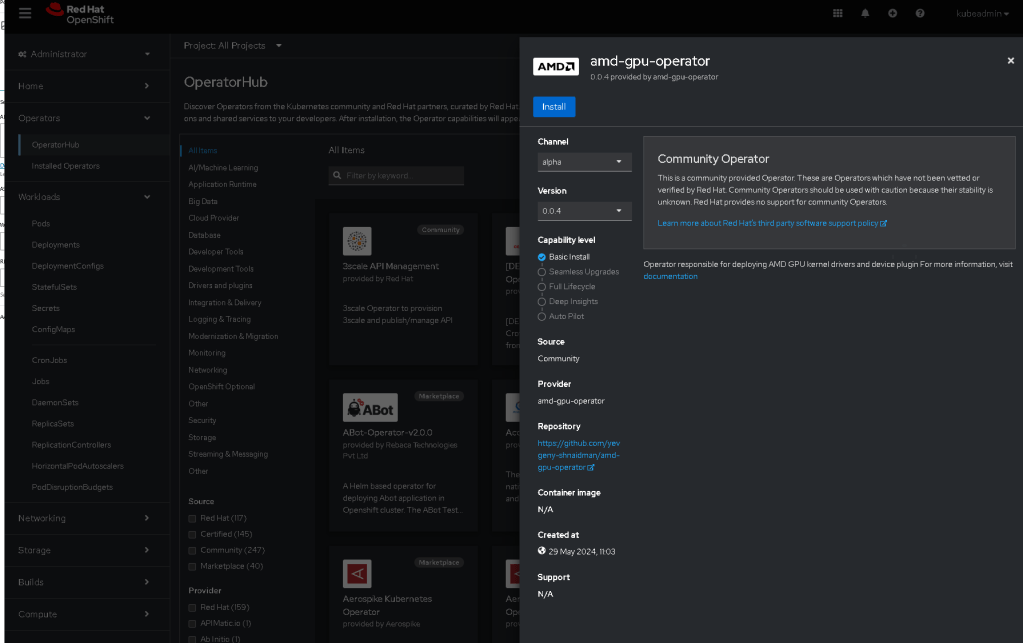Open Secrets under Workloads
The image size is (1023, 643).
[x=46, y=308]
